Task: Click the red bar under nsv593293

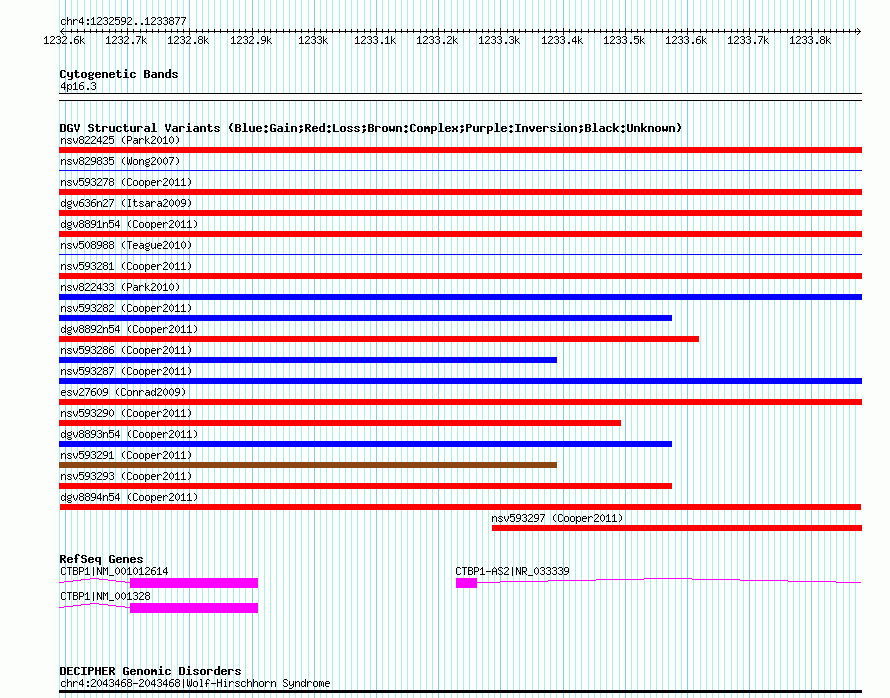Action: [366, 486]
